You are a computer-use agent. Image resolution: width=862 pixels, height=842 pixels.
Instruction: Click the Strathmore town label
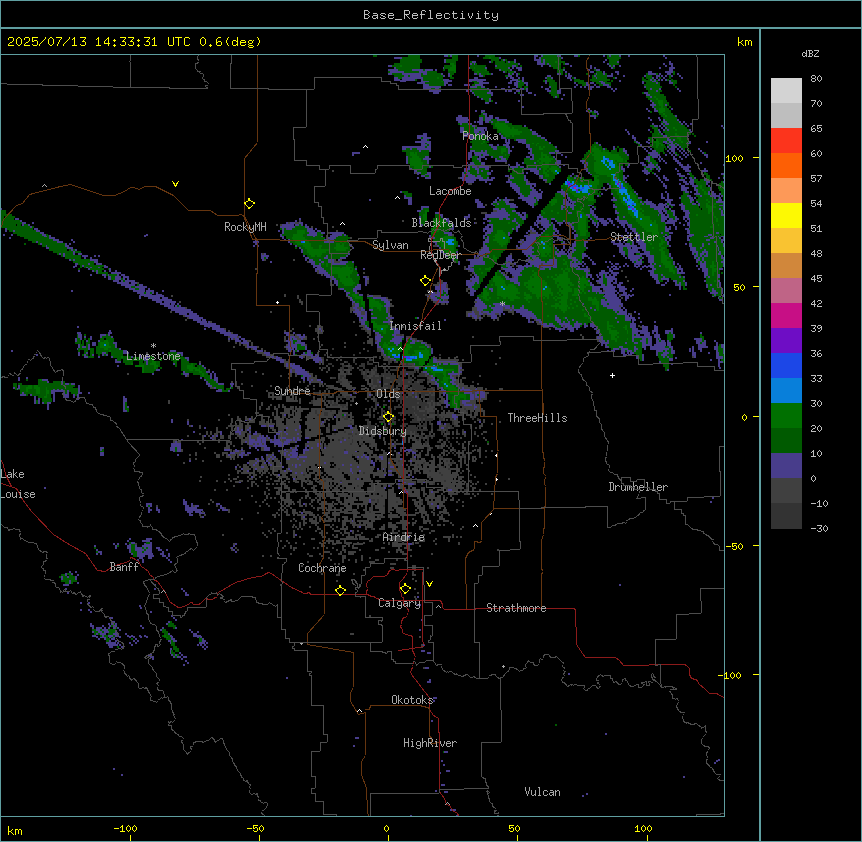(516, 608)
